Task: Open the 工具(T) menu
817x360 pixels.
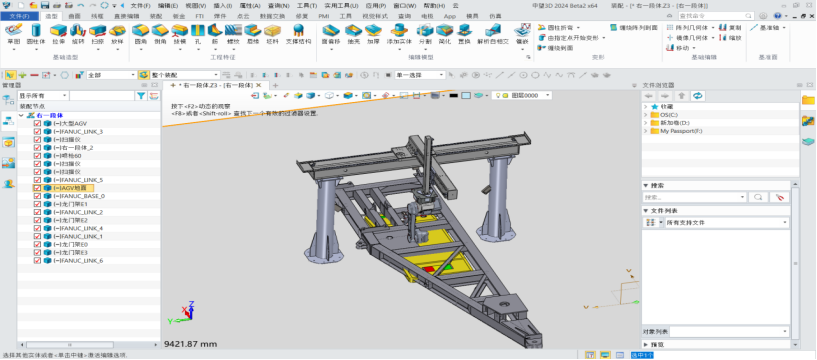Action: 306,5
